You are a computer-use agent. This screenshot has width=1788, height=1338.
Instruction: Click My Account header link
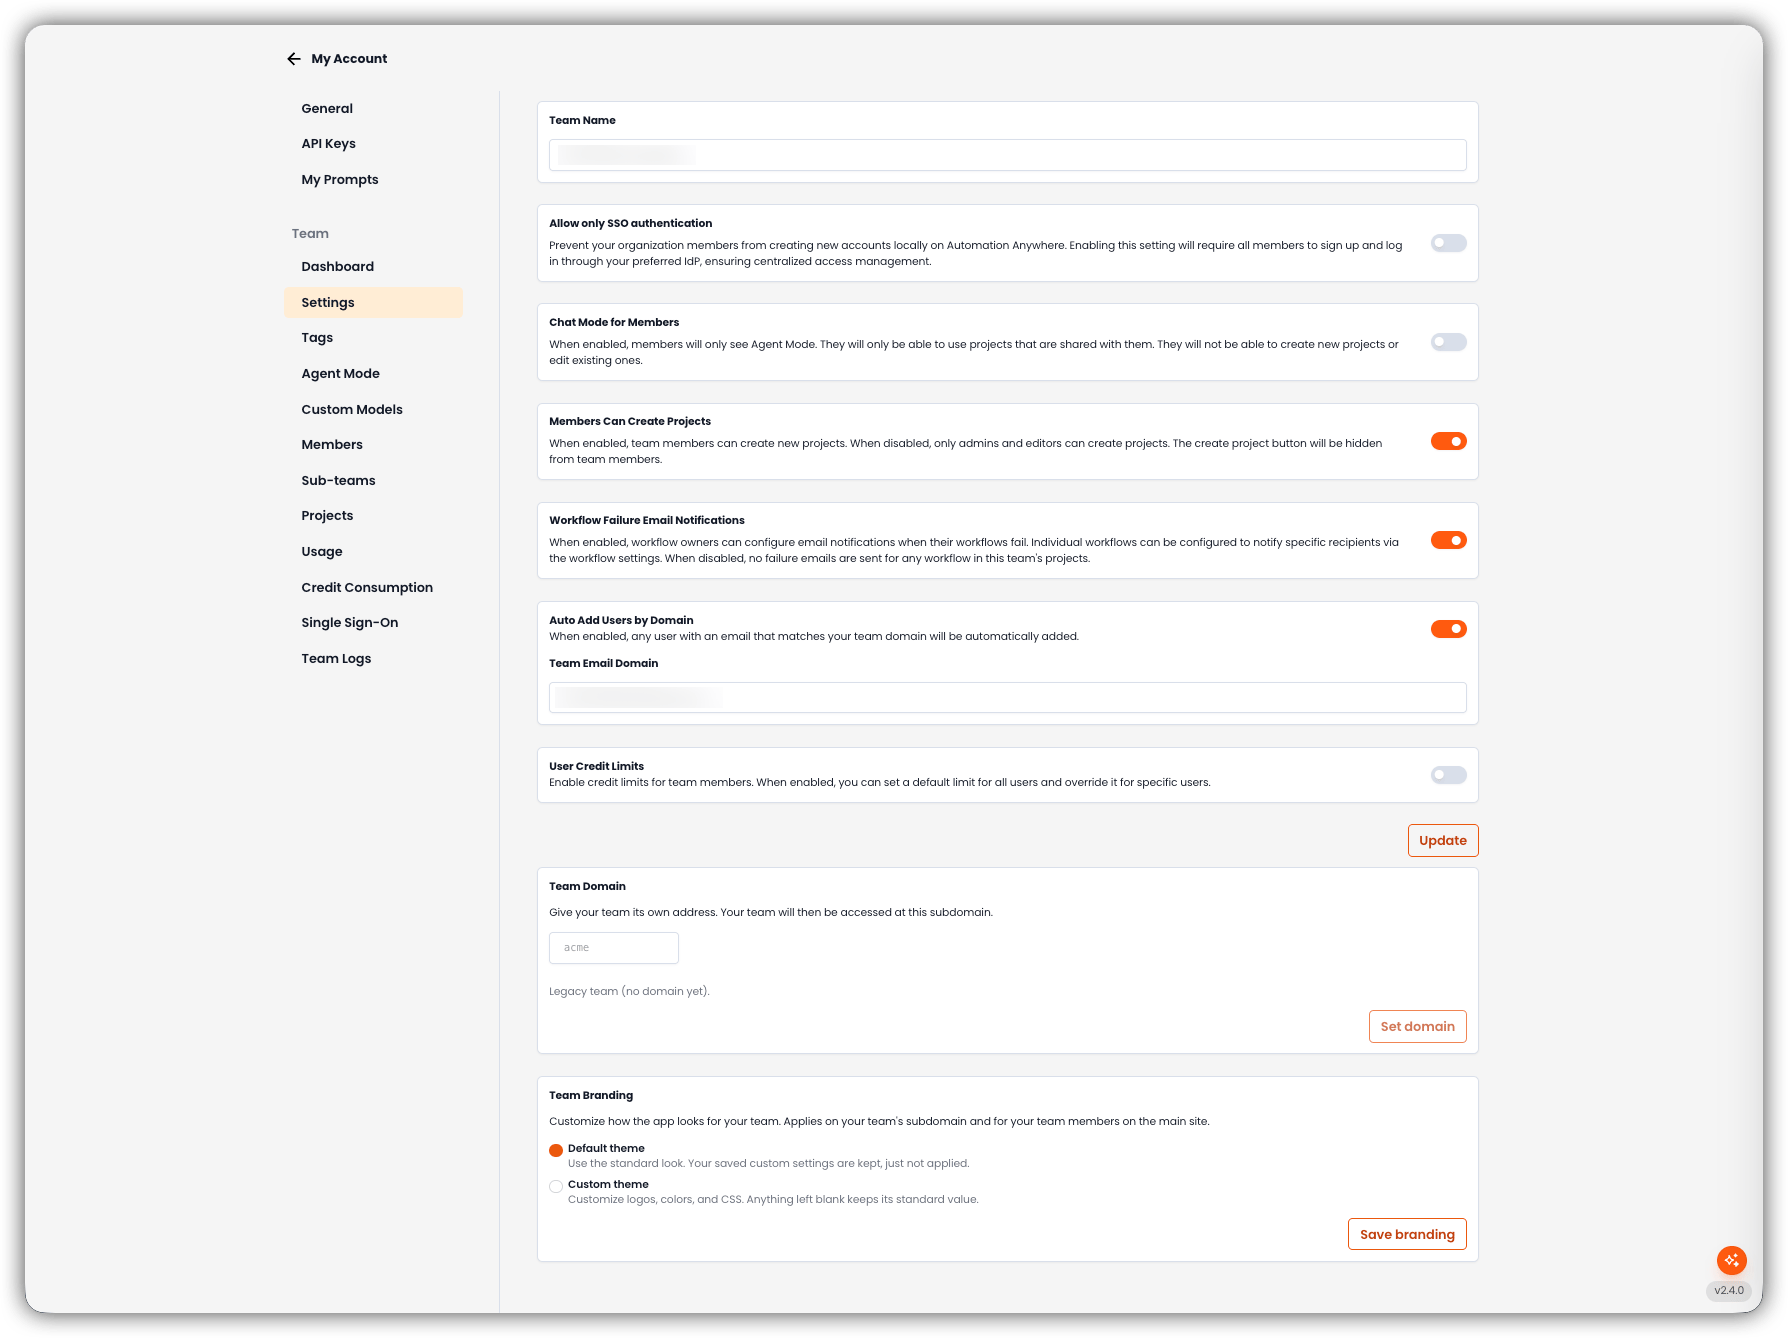349,59
